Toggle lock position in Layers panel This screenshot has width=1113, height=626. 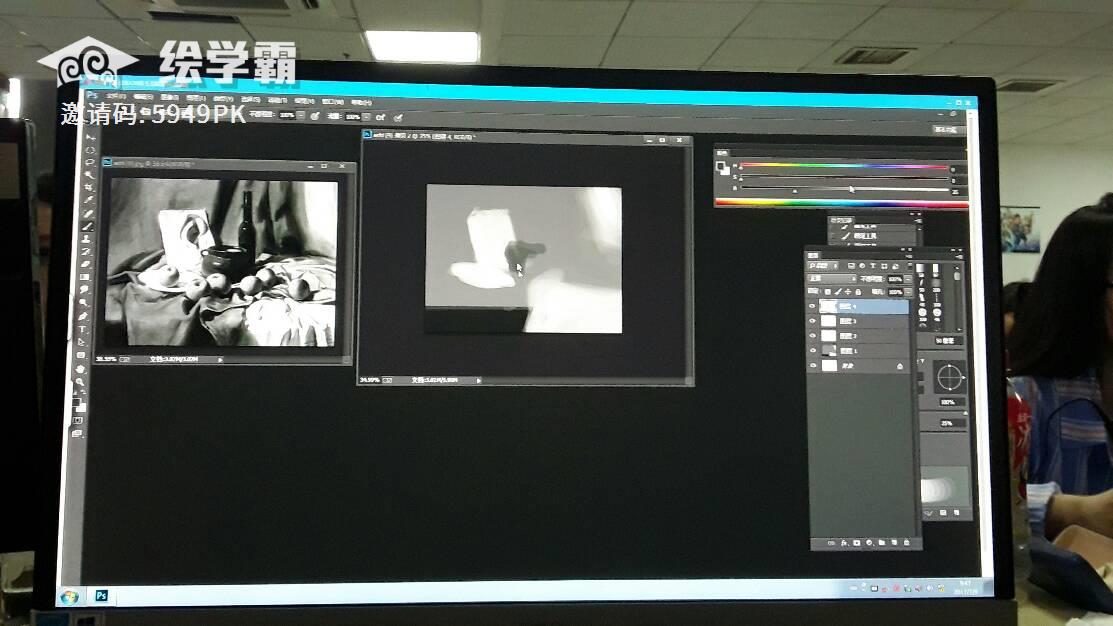pos(848,292)
